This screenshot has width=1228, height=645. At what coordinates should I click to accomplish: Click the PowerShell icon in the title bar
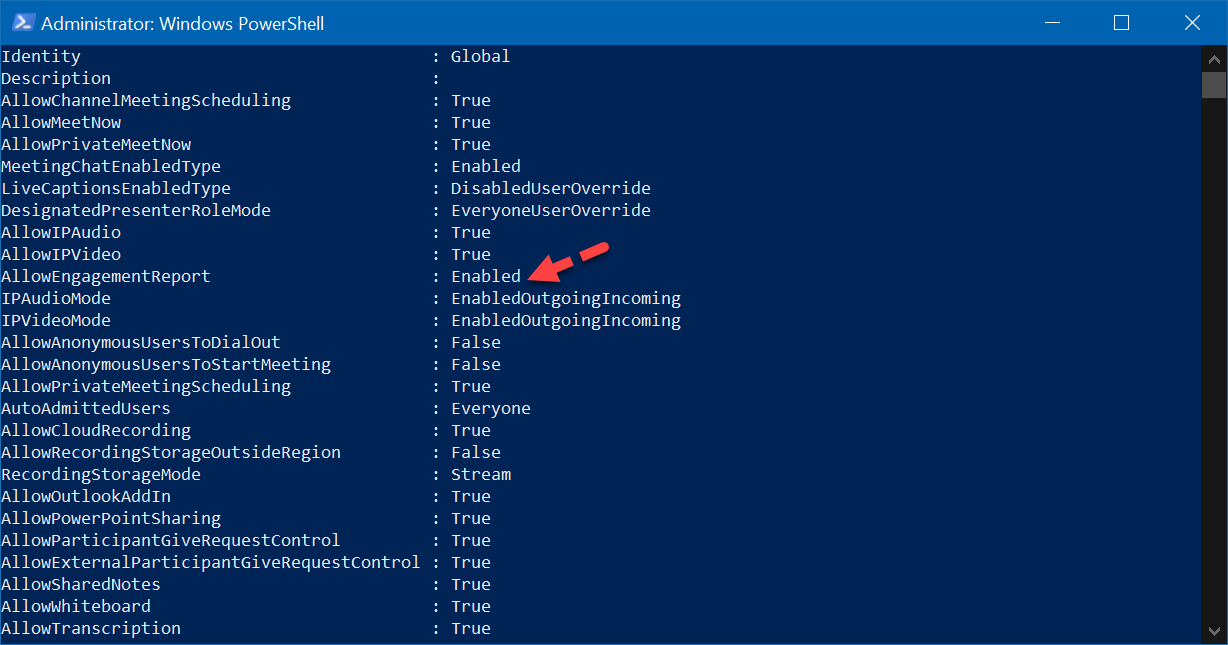(20, 23)
